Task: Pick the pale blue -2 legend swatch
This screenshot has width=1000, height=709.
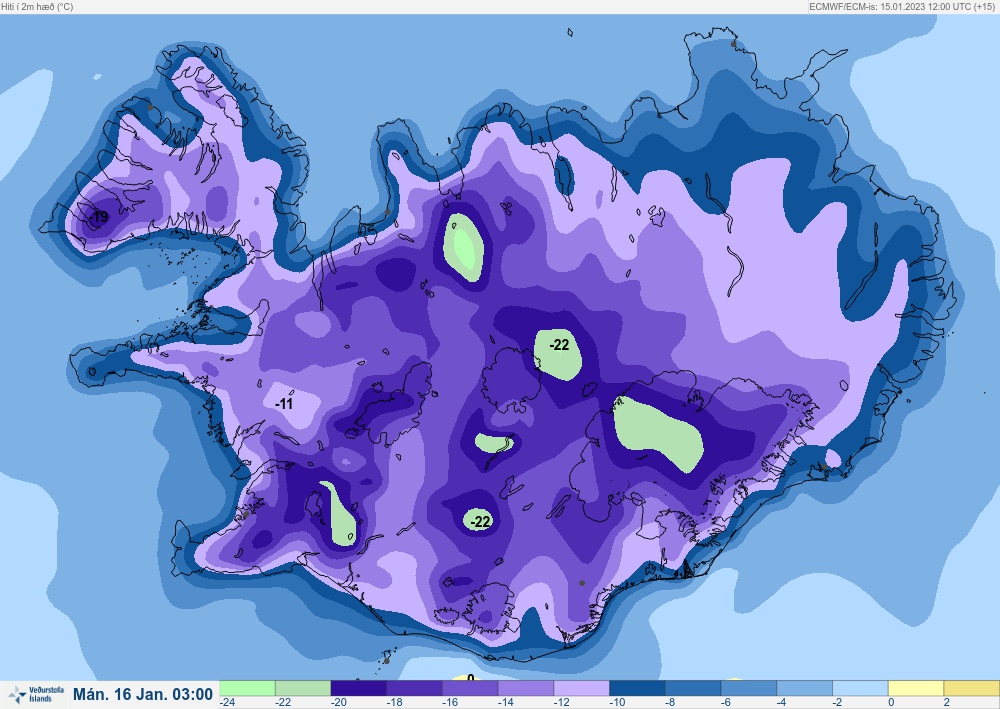Action: point(860,688)
